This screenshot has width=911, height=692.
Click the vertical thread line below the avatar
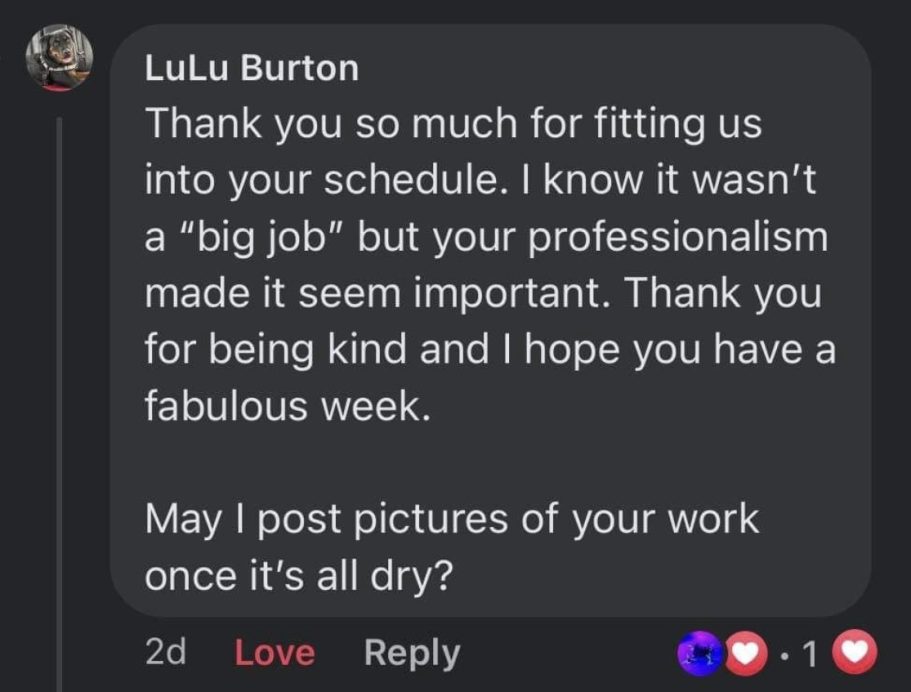59,400
